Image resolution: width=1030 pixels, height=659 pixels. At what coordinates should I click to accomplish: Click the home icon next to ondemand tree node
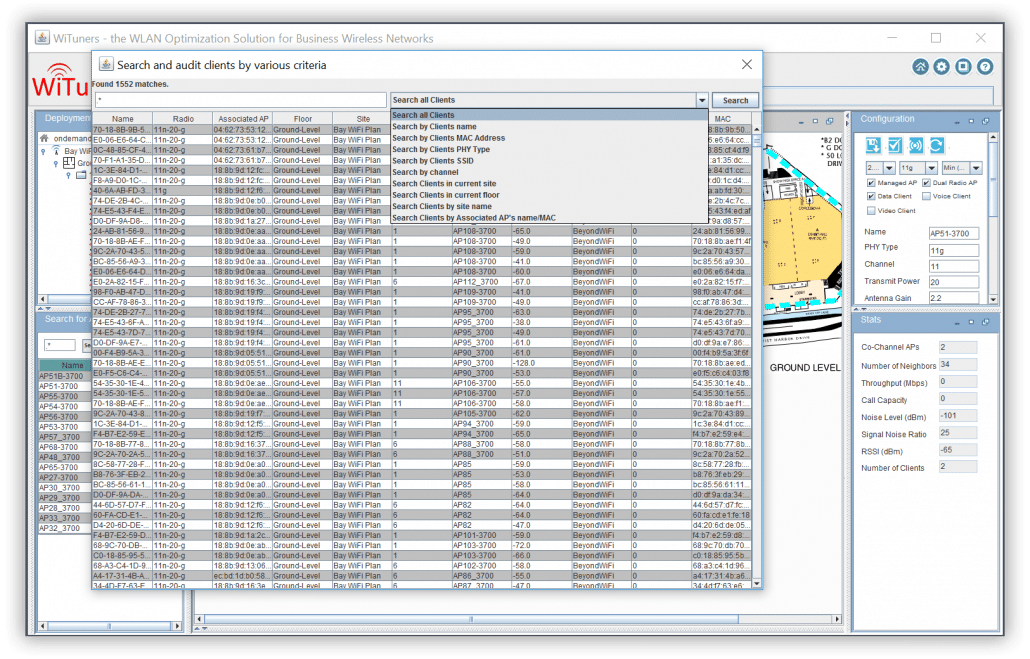[x=44, y=139]
